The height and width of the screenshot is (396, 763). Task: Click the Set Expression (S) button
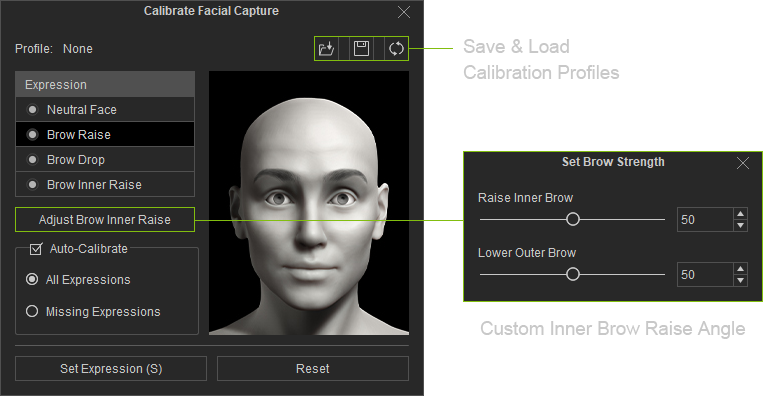[x=111, y=368]
